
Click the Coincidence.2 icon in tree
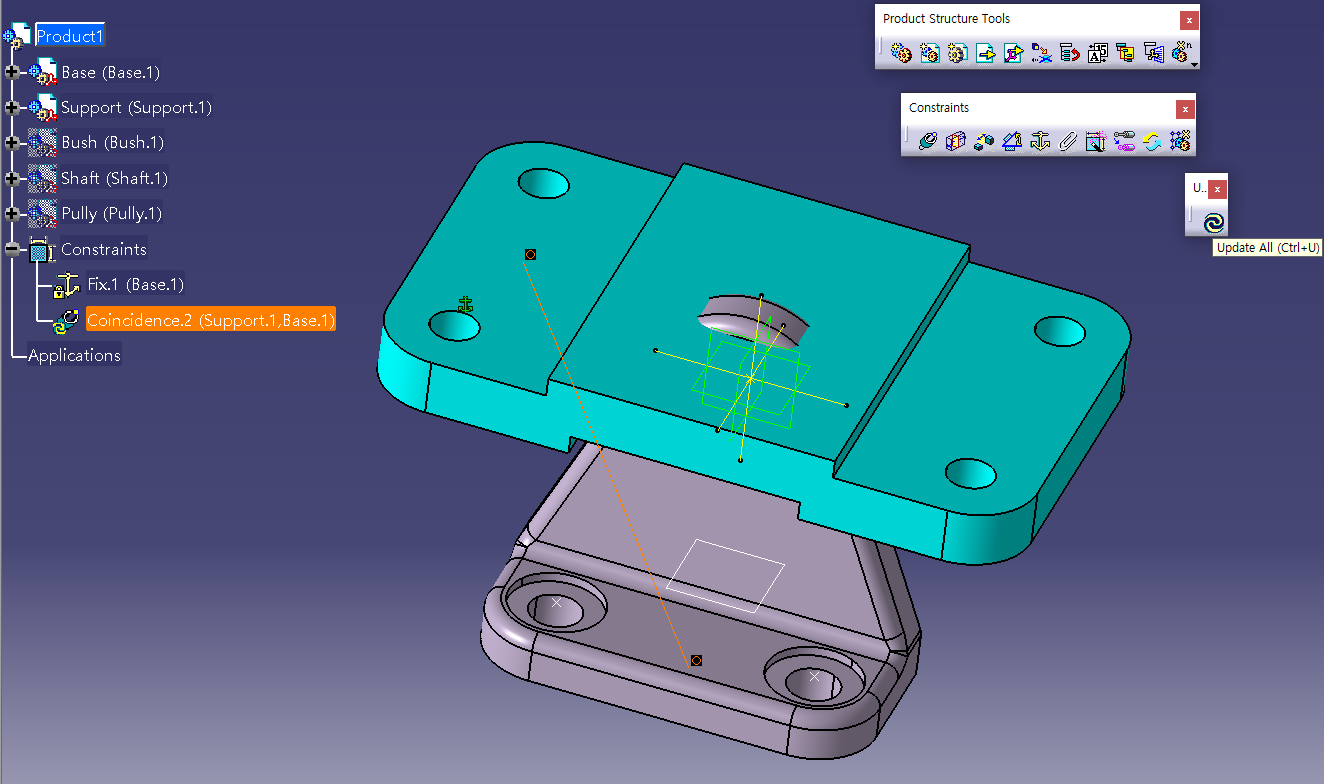pos(67,321)
